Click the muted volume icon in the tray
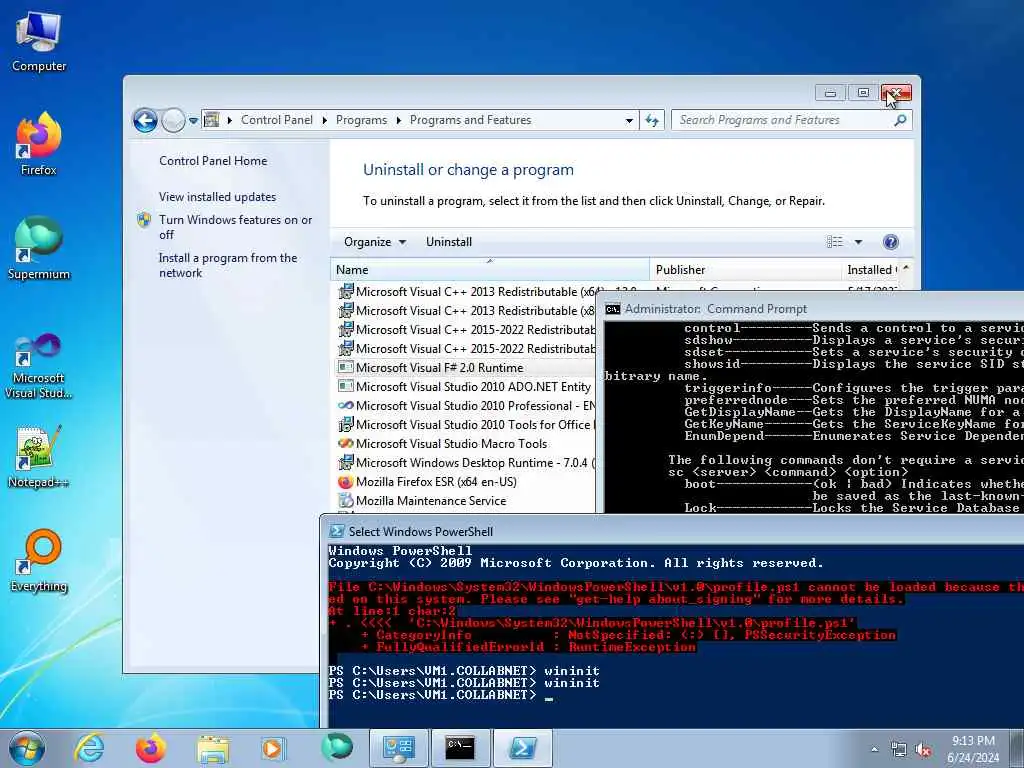This screenshot has height=768, width=1024. pos(923,750)
